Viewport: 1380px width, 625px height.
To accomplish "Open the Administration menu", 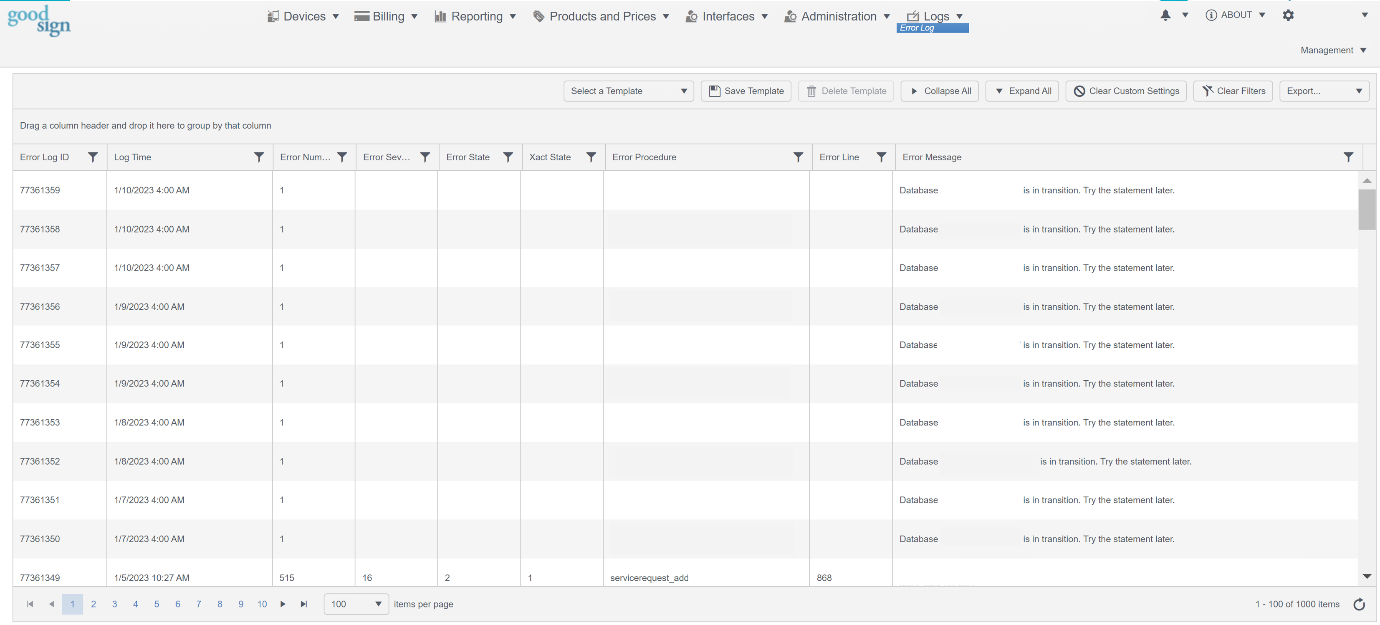I will tap(837, 16).
